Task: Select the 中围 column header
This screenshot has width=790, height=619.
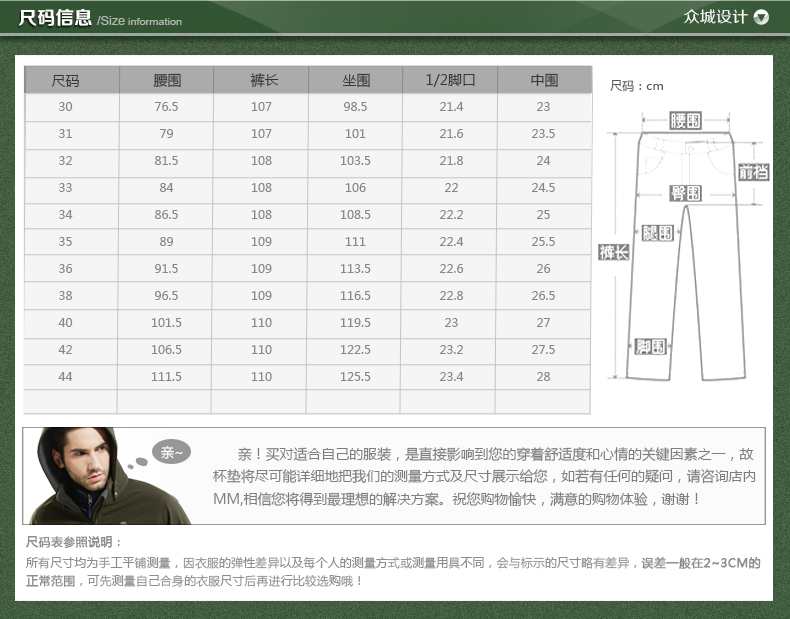Action: 544,80
